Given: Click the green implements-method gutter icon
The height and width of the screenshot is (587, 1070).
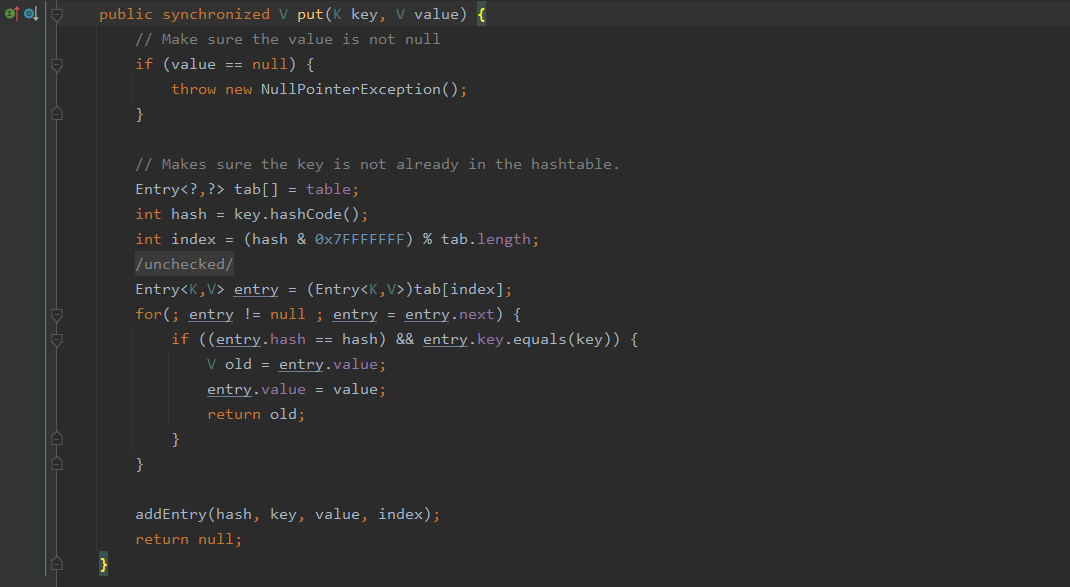Looking at the screenshot, I should (12, 14).
